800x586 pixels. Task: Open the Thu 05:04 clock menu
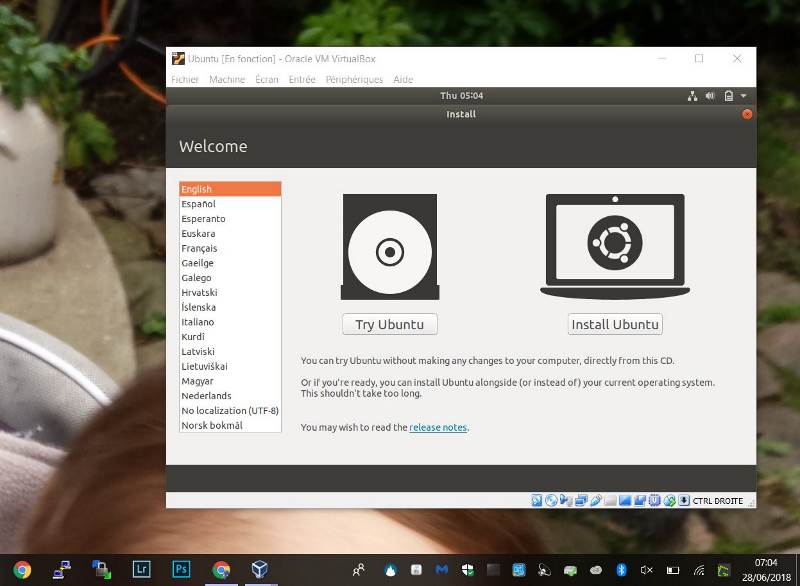pos(461,96)
